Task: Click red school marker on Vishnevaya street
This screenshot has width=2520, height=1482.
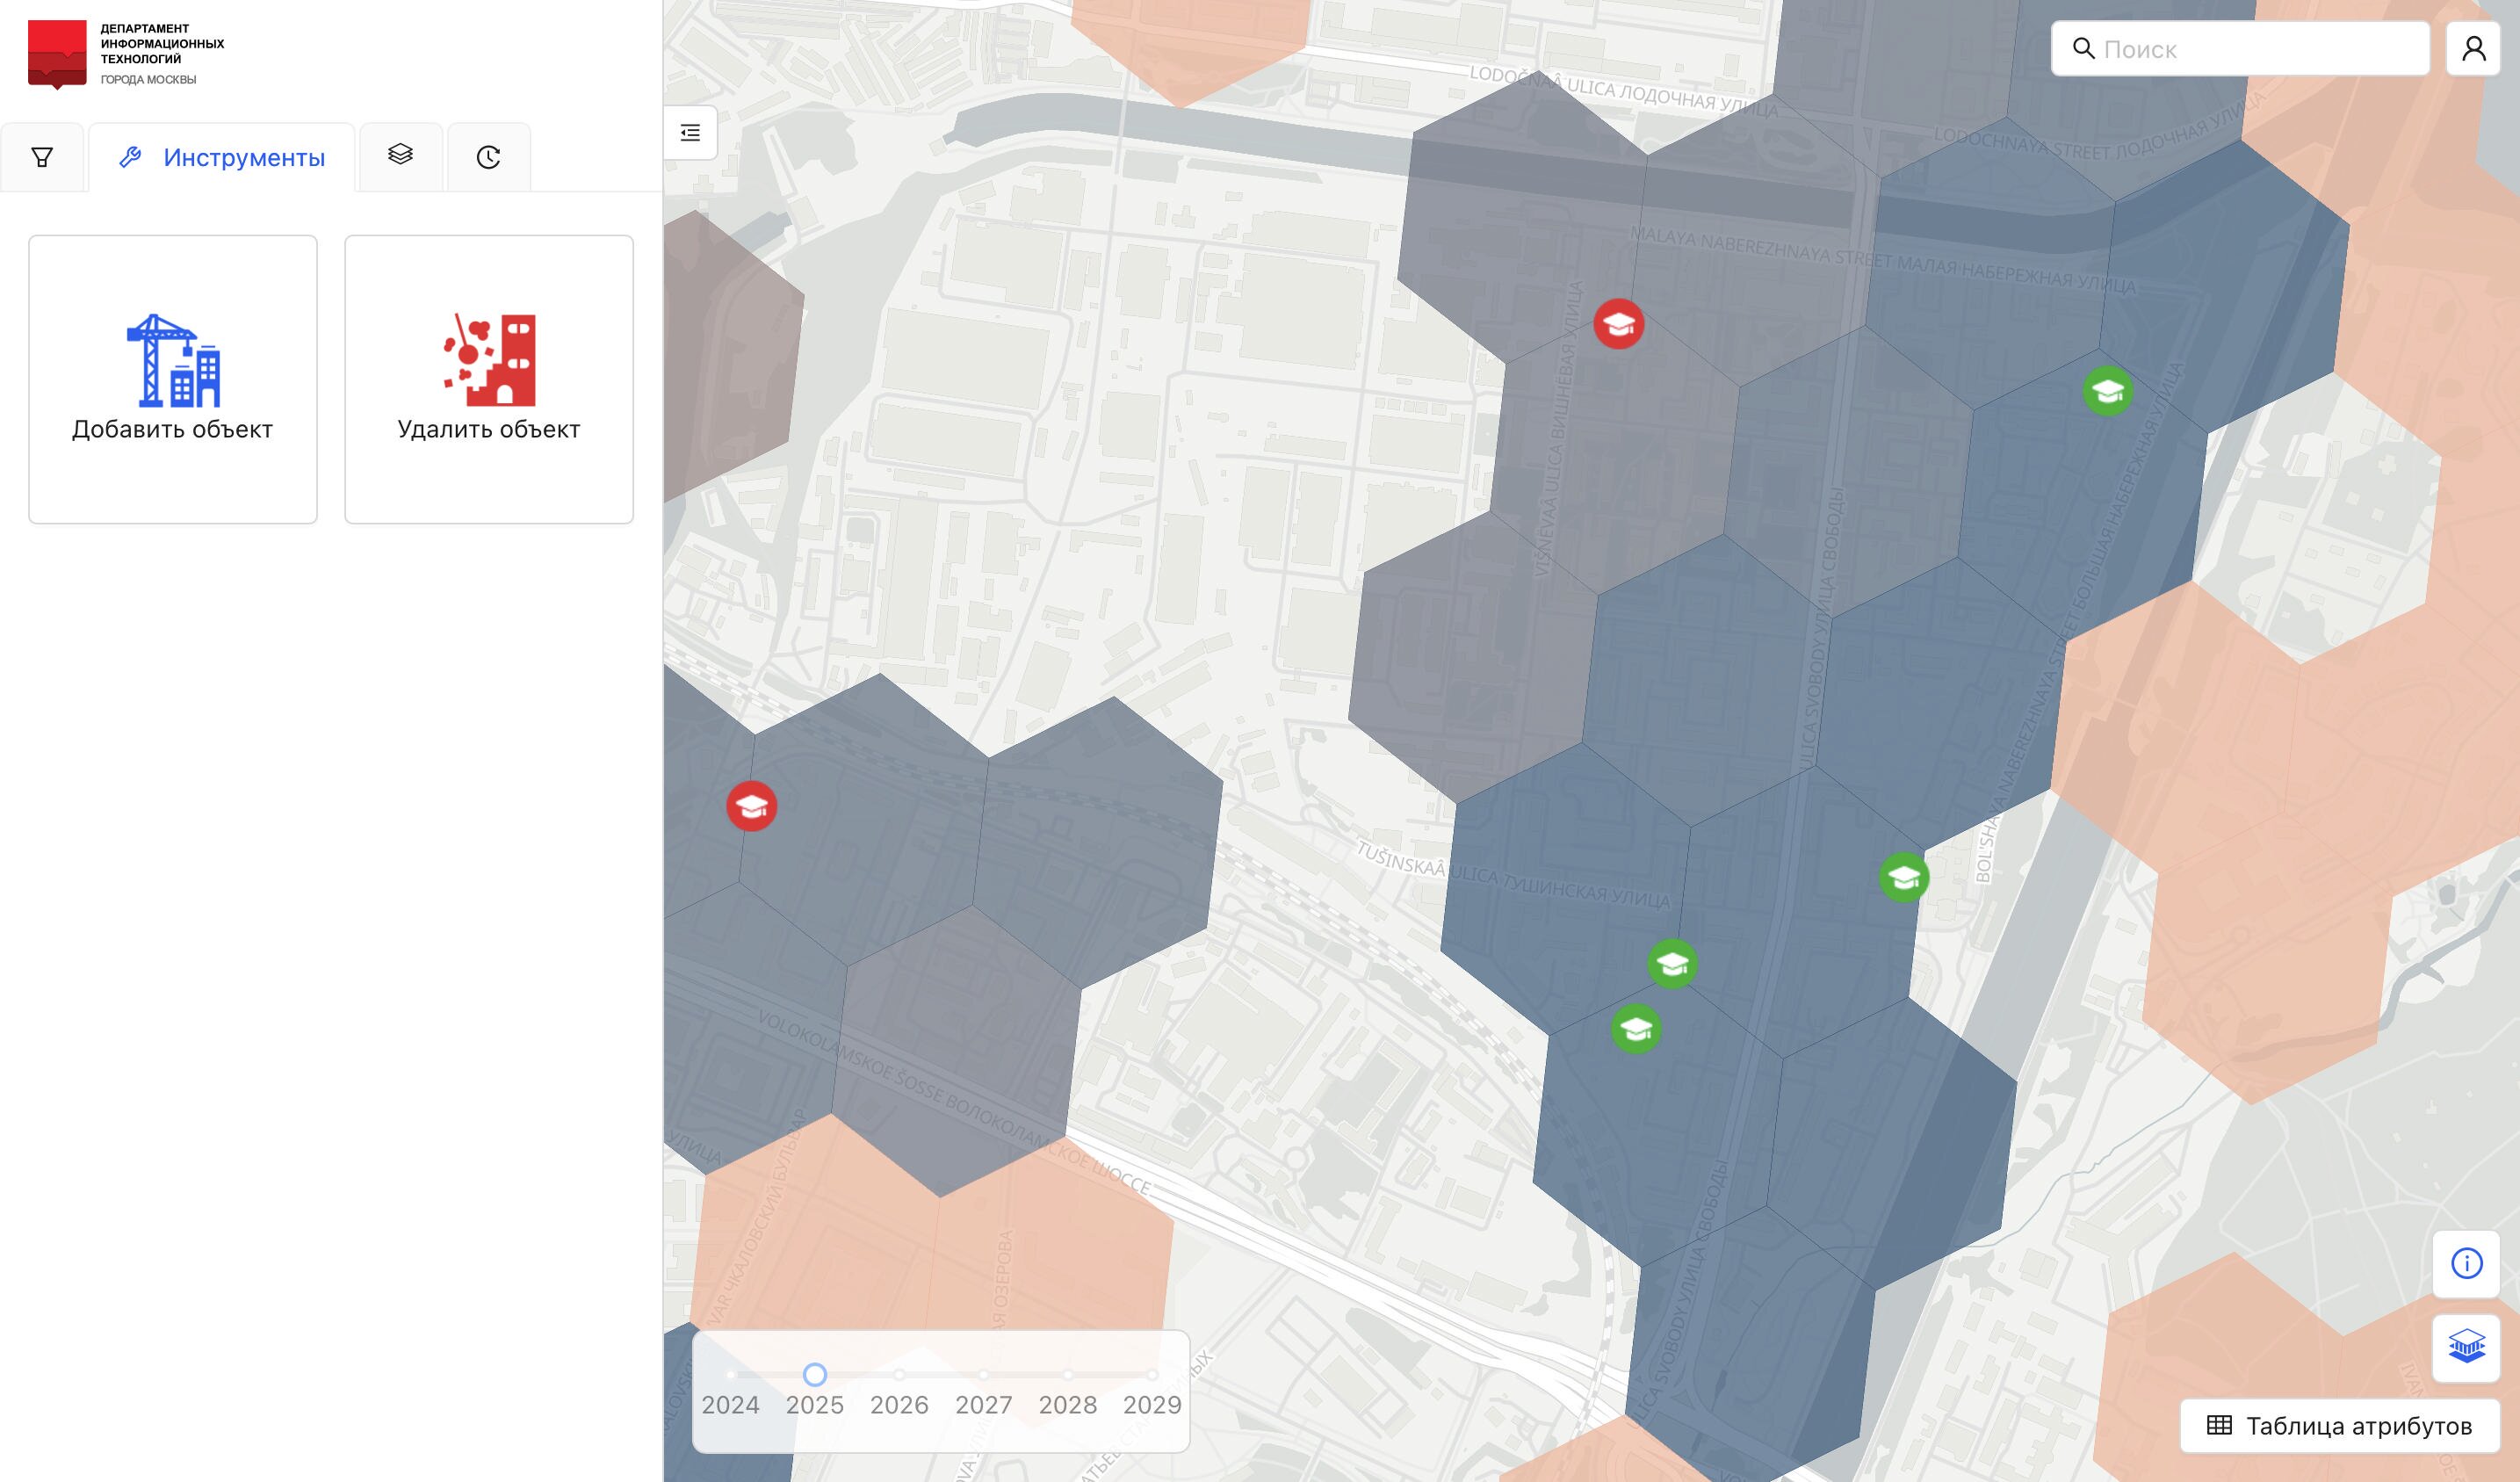Action: coord(1618,324)
